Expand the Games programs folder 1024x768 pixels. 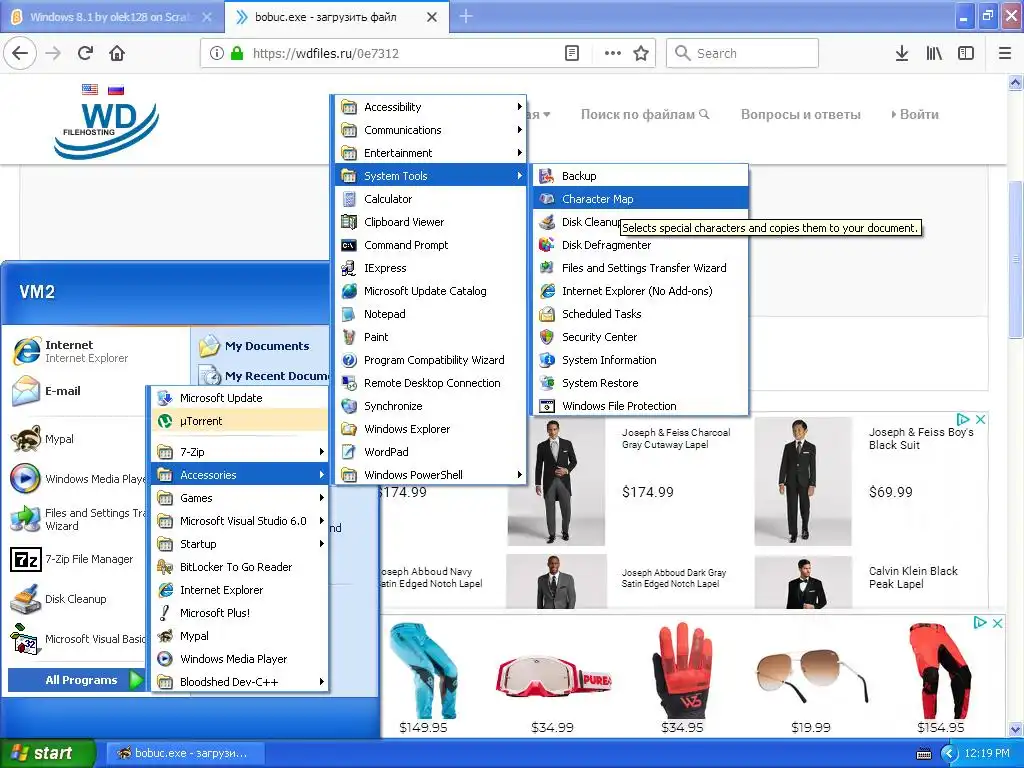click(x=240, y=498)
